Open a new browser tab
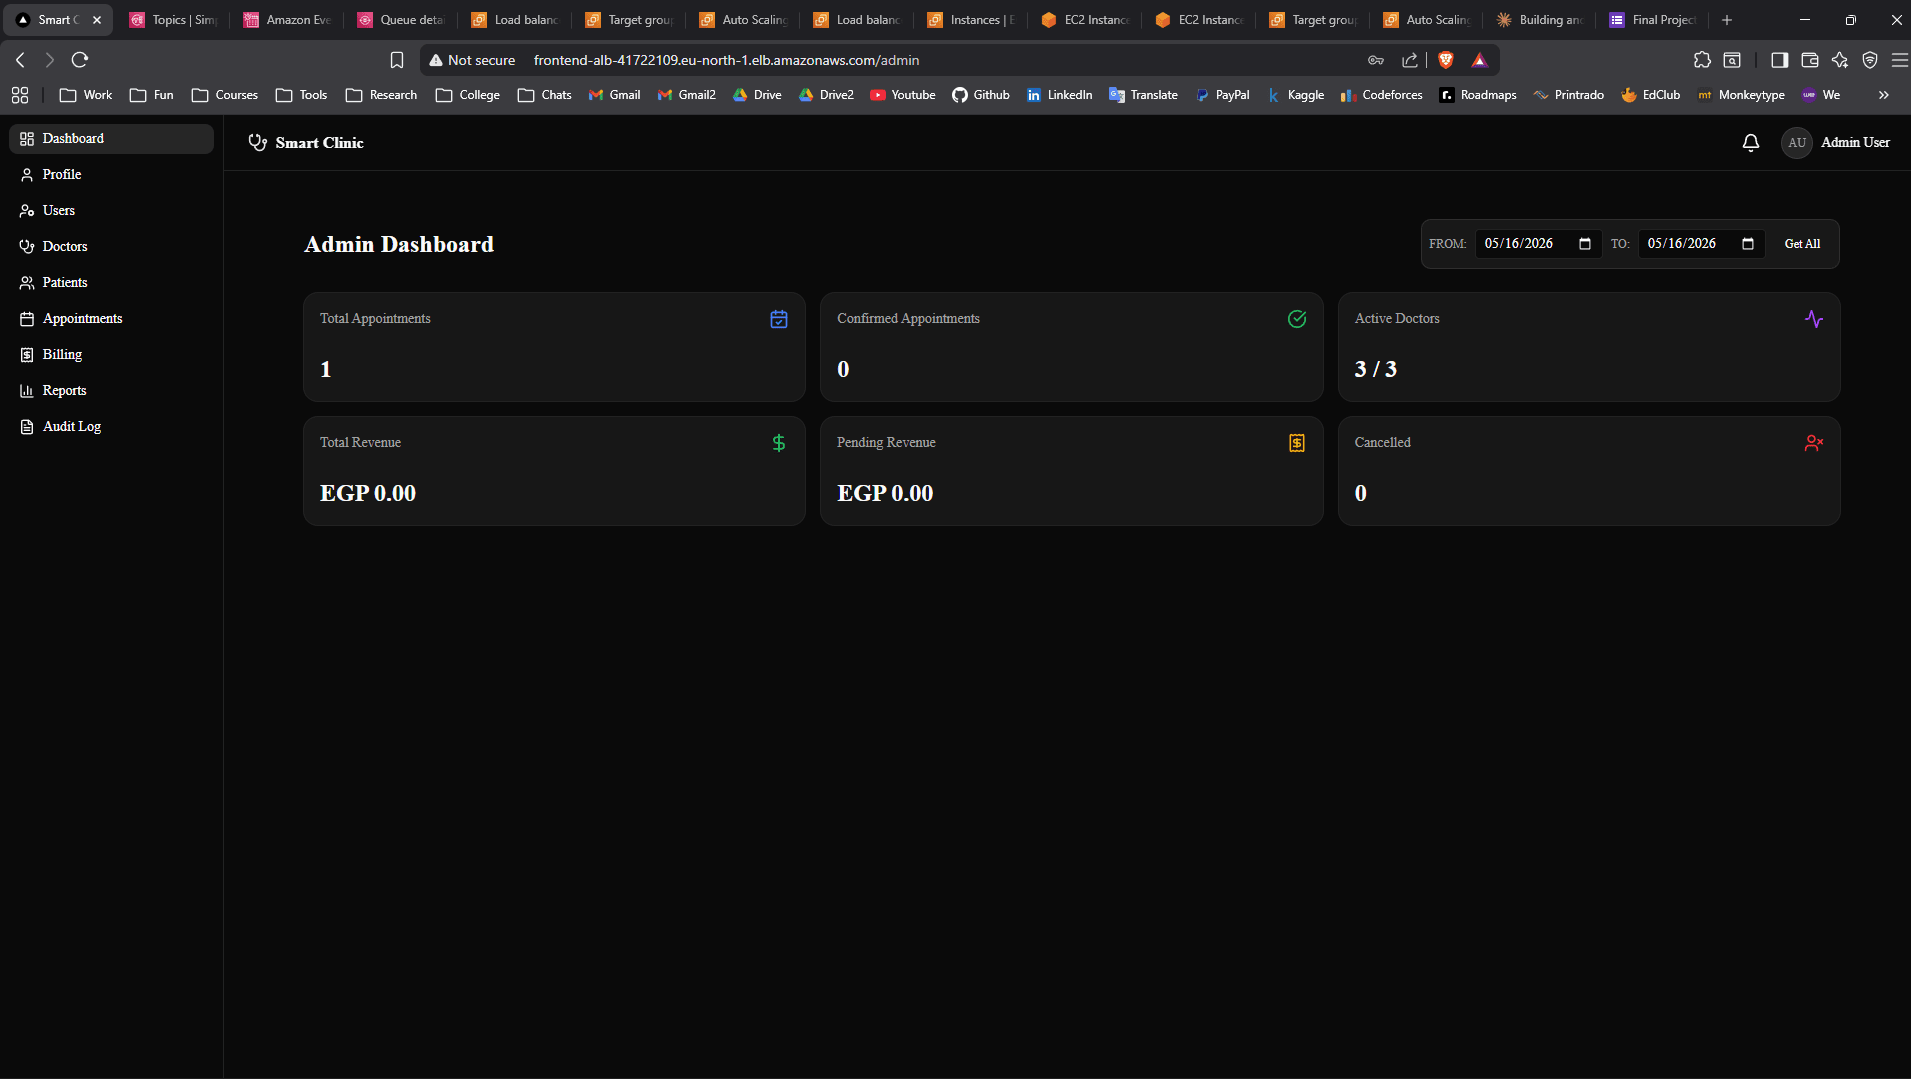Screen dimensions: 1911x1079 click(1726, 20)
